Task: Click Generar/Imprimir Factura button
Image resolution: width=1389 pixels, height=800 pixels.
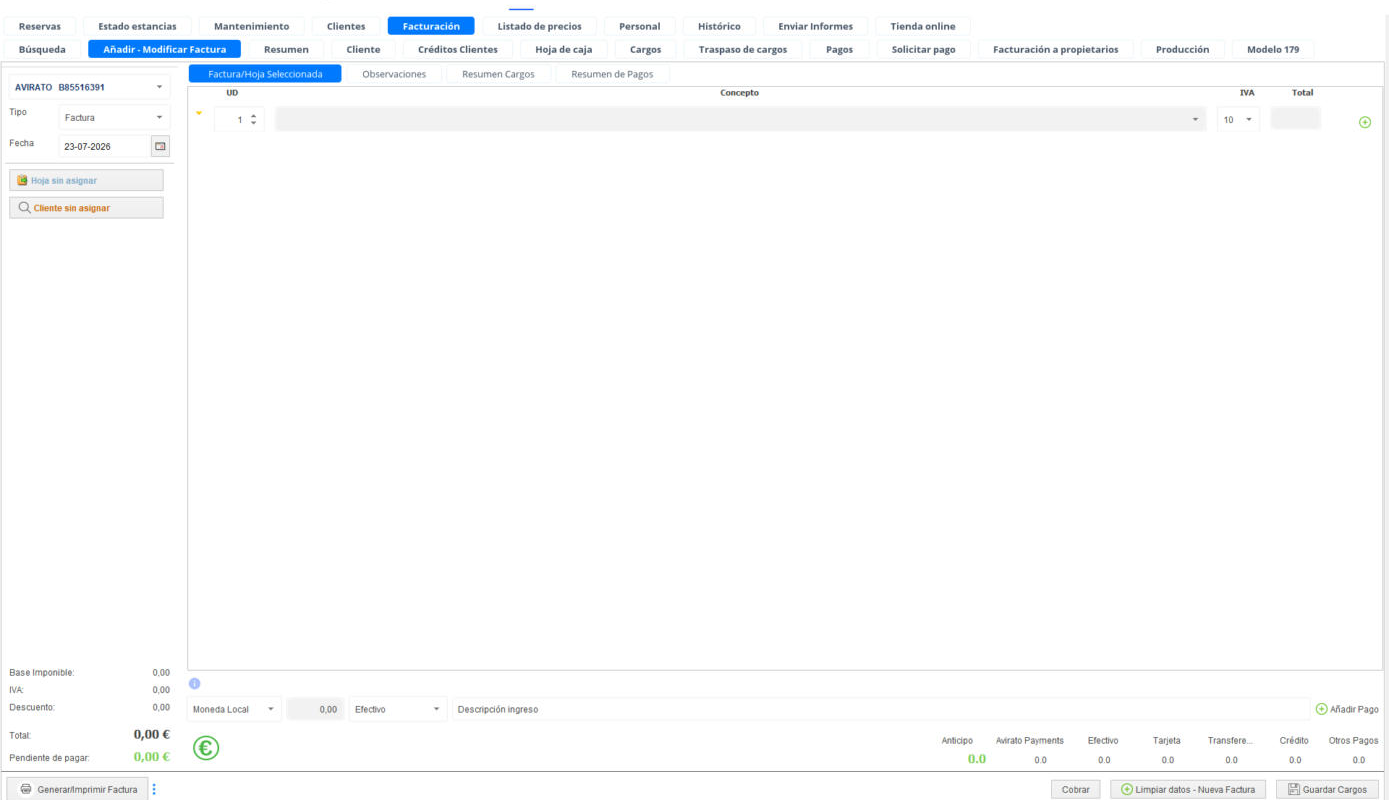Action: click(x=78, y=789)
